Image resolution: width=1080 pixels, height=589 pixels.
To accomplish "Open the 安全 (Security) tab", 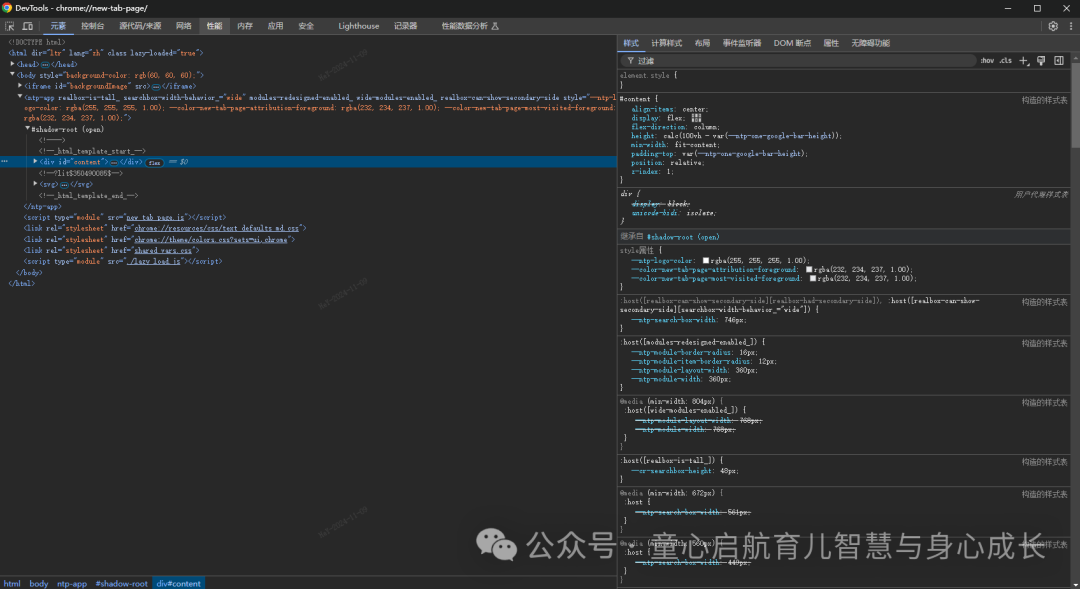I will [x=306, y=26].
